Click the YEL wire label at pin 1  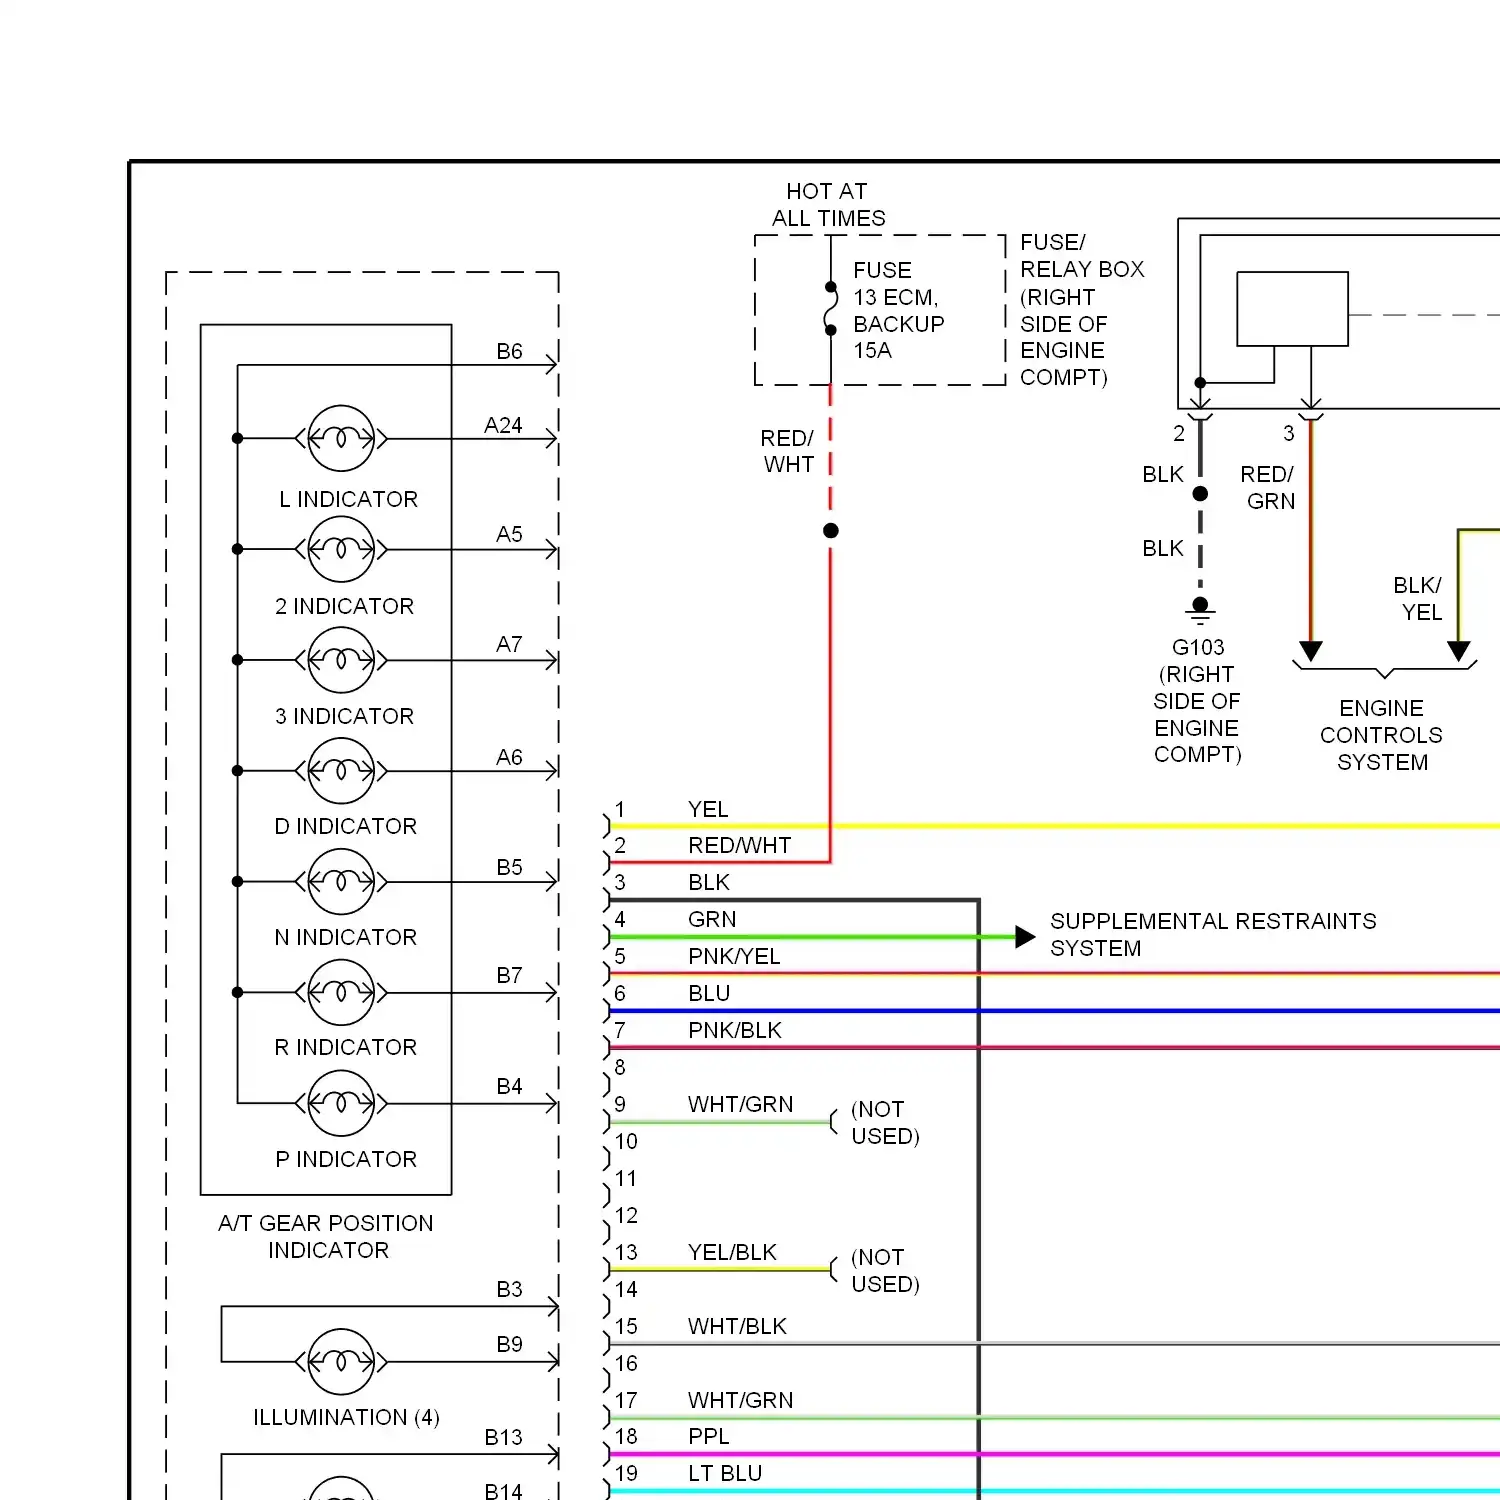click(708, 809)
